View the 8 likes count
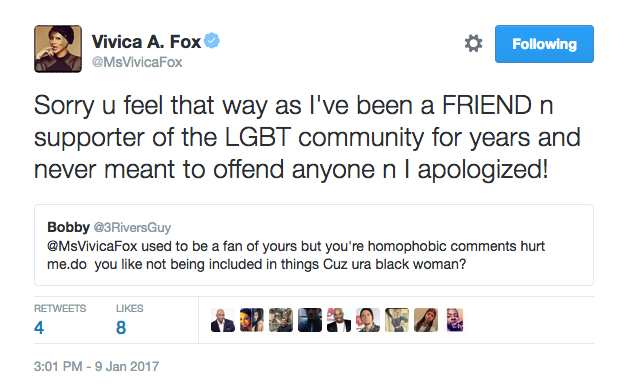626x384 pixels. tap(121, 328)
